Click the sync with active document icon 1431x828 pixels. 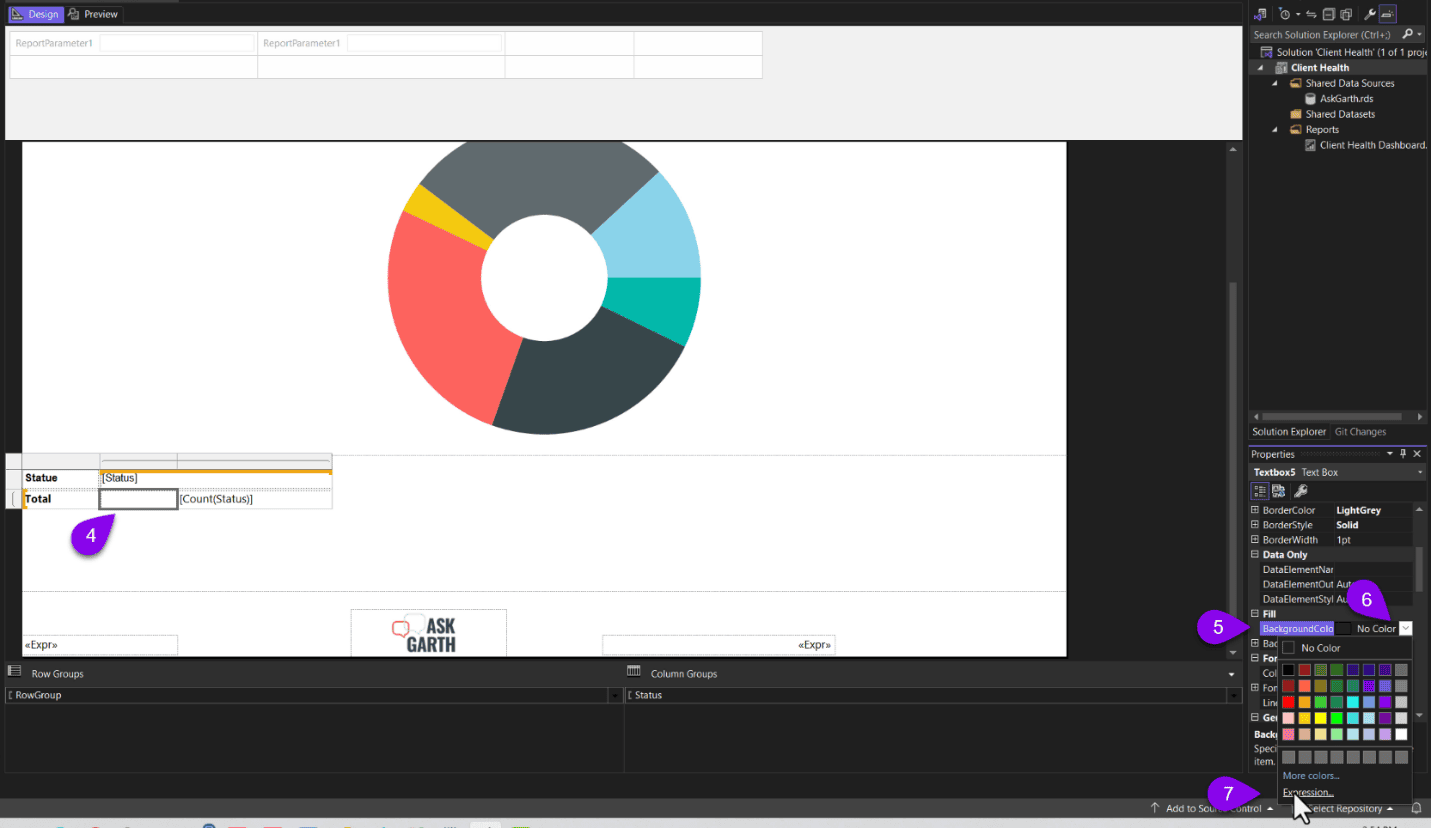pos(1311,14)
